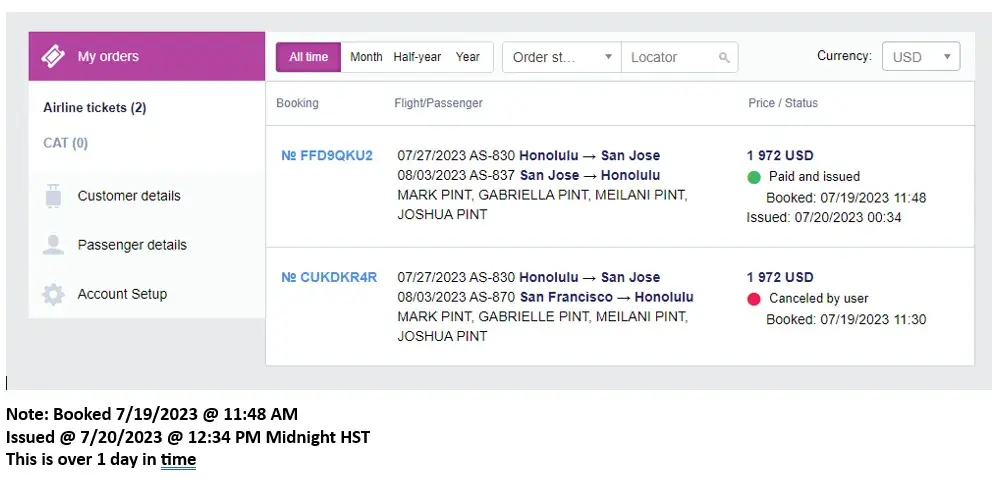Open booking № FFD9QKU2
This screenshot has height=483, width=1001.
[x=327, y=155]
